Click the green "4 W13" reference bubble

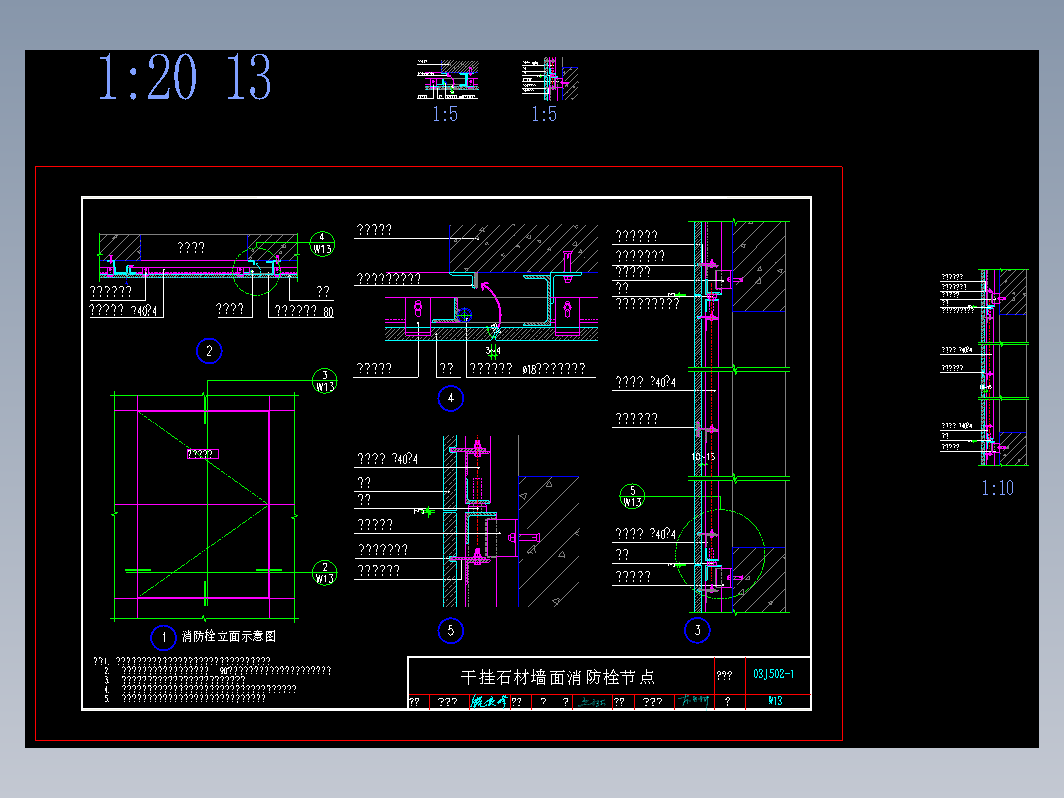(322, 244)
